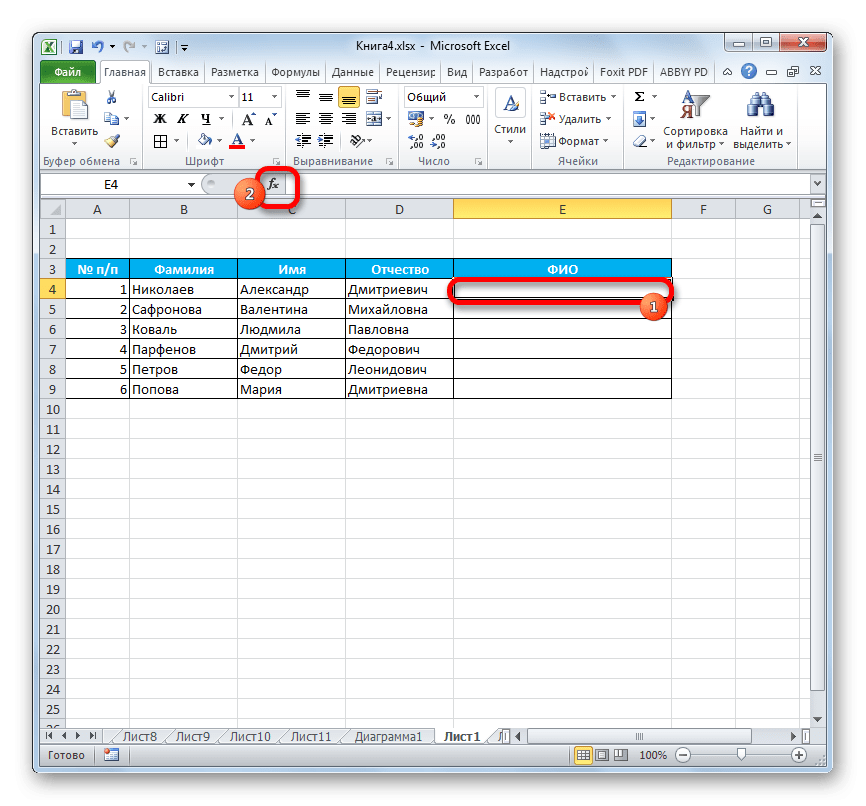Open the font size 11 dropdown
The image size is (866, 806).
pos(274,97)
